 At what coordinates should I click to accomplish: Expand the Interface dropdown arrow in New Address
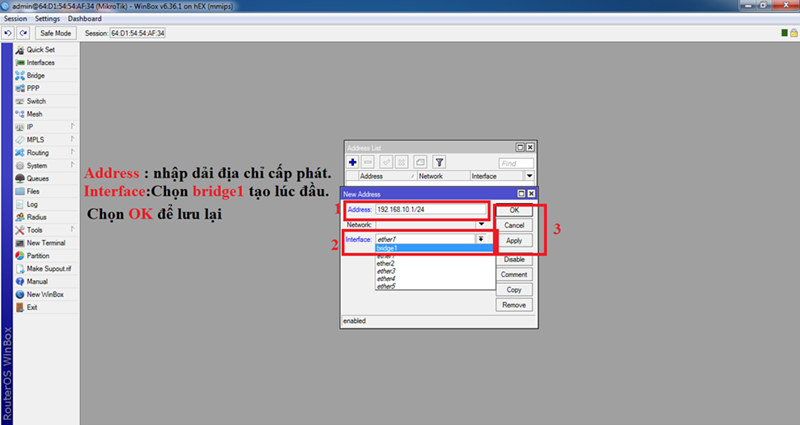480,239
